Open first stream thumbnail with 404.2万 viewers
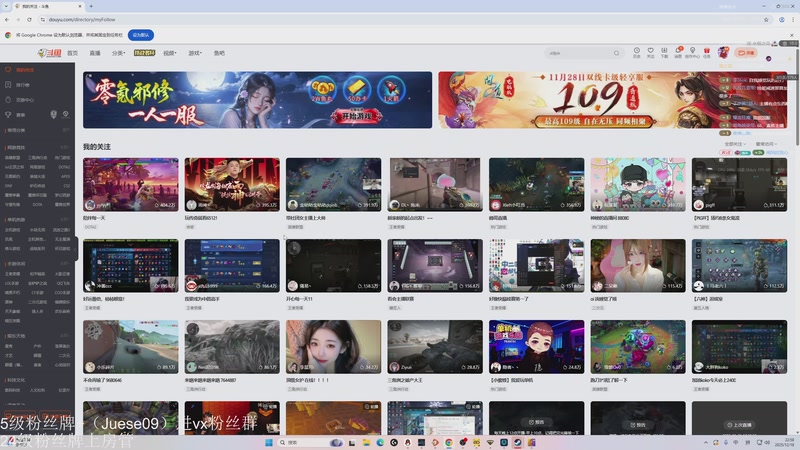800x450 pixels. (x=131, y=184)
